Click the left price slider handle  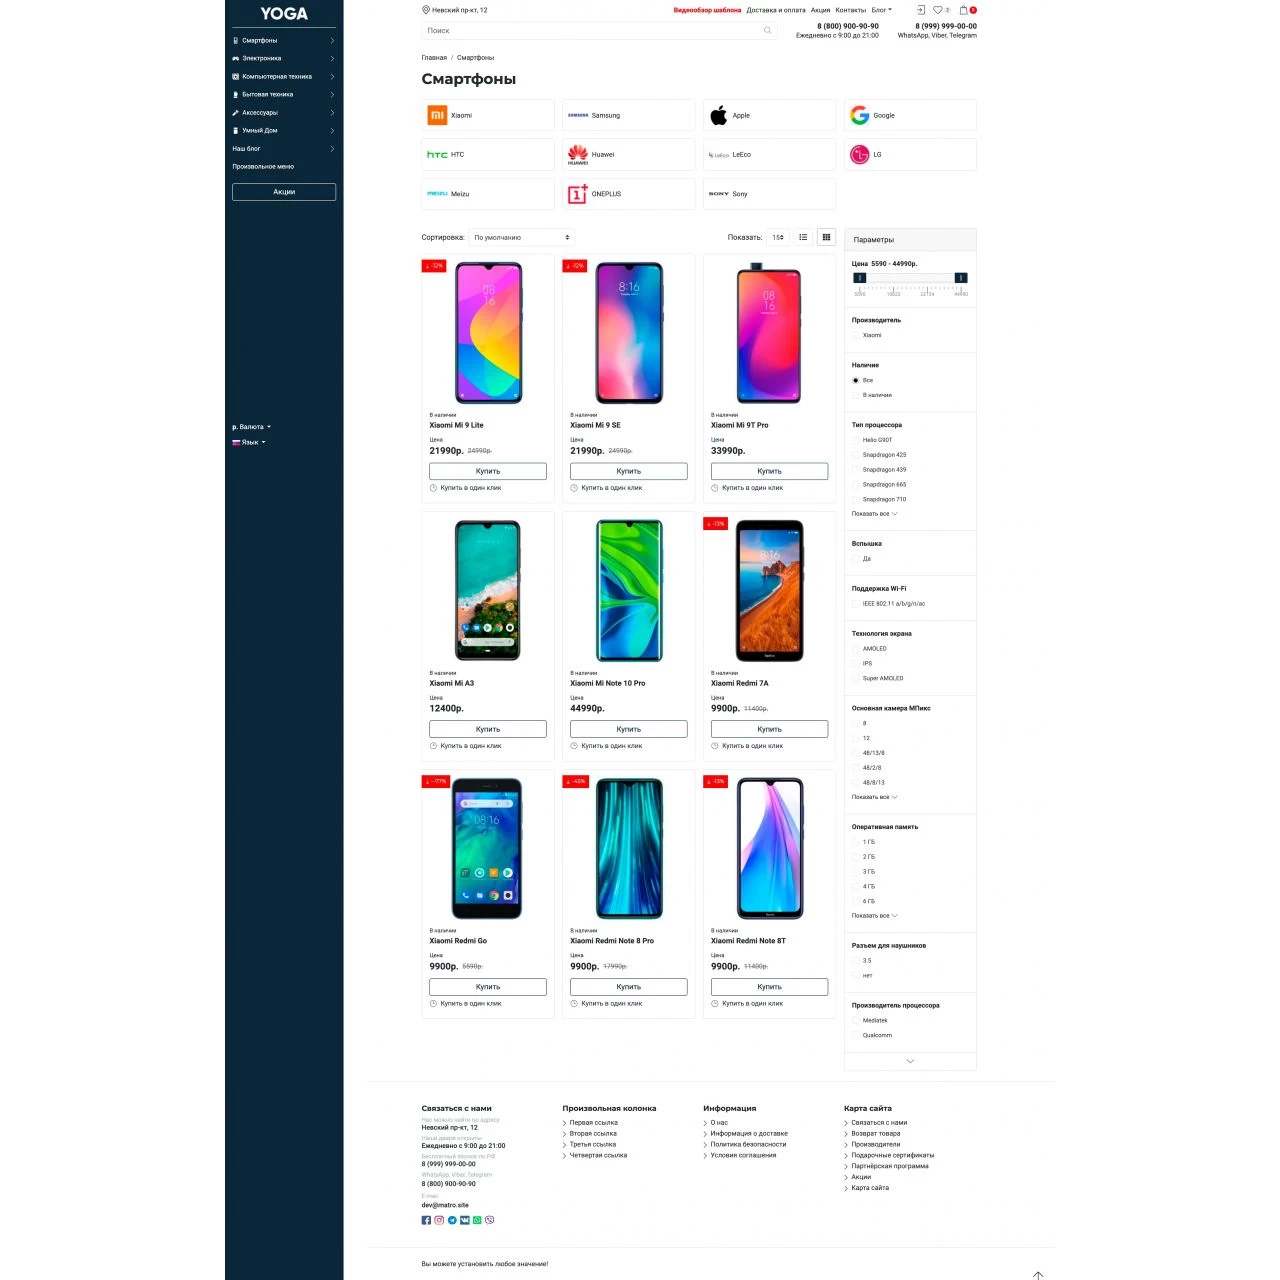tap(859, 278)
